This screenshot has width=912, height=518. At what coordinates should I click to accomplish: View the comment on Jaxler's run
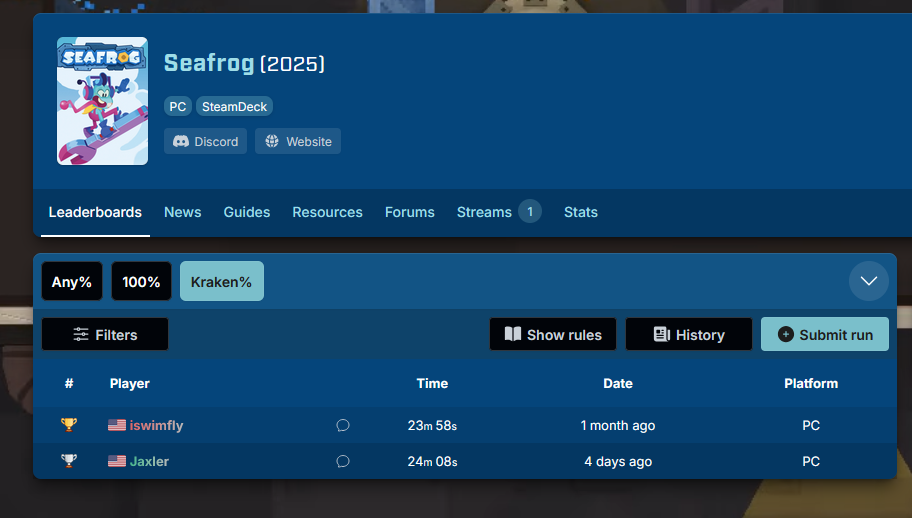pyautogui.click(x=343, y=462)
